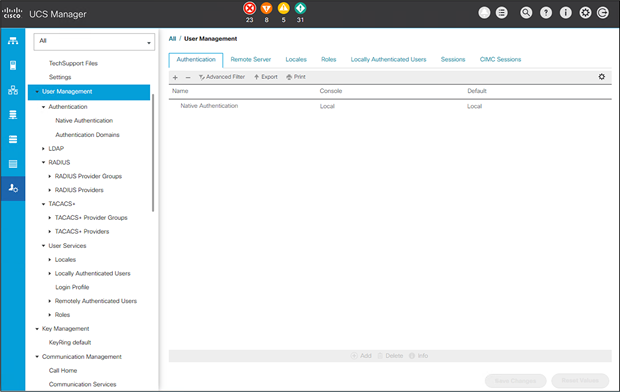Viewport: 620px width, 392px height.
Task: Open the minor faults icon showing 5
Action: (284, 8)
